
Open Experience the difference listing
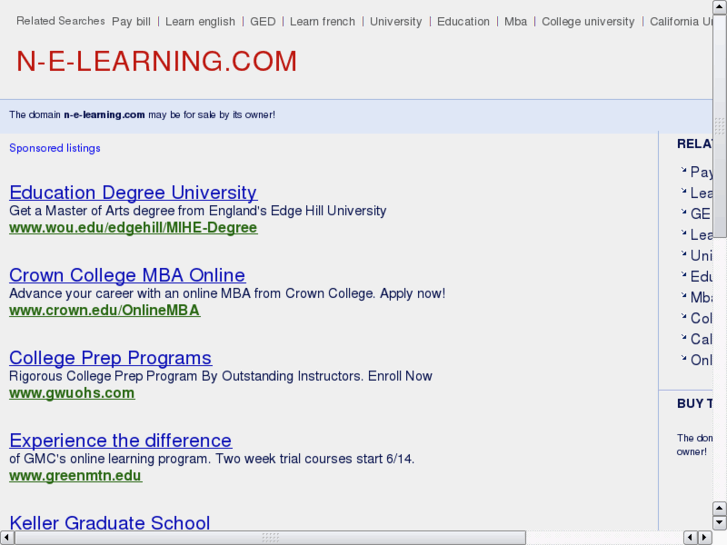coord(121,440)
